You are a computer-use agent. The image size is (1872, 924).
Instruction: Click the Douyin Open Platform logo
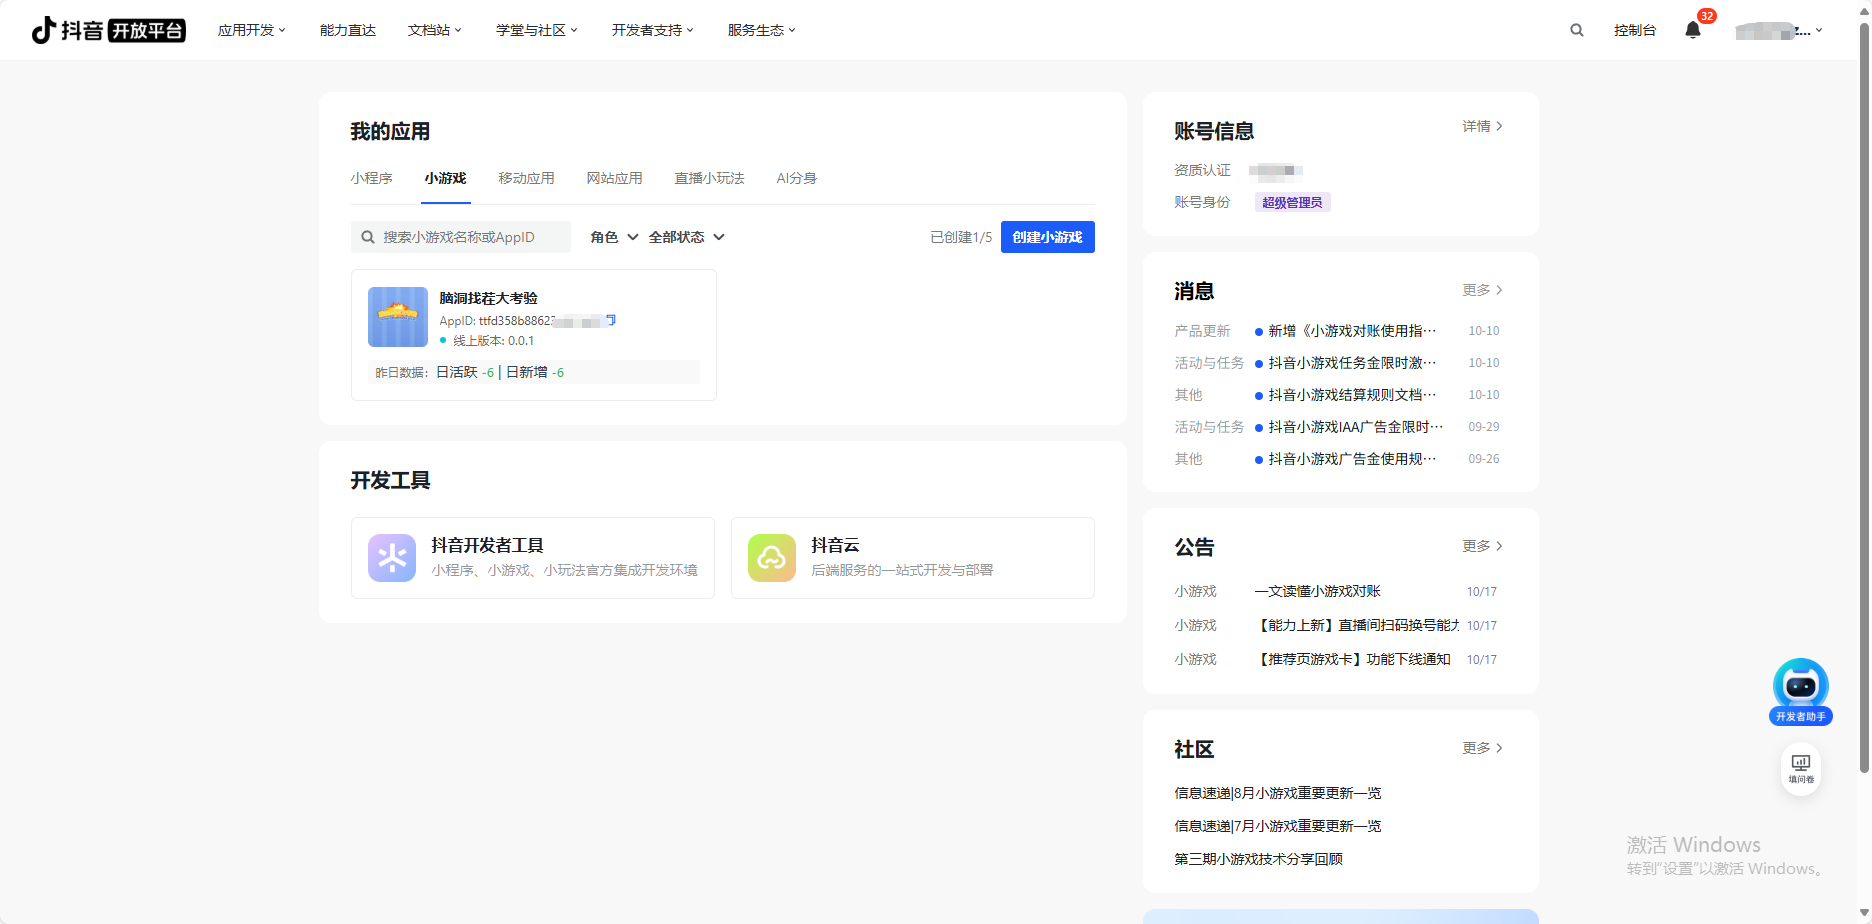(108, 30)
